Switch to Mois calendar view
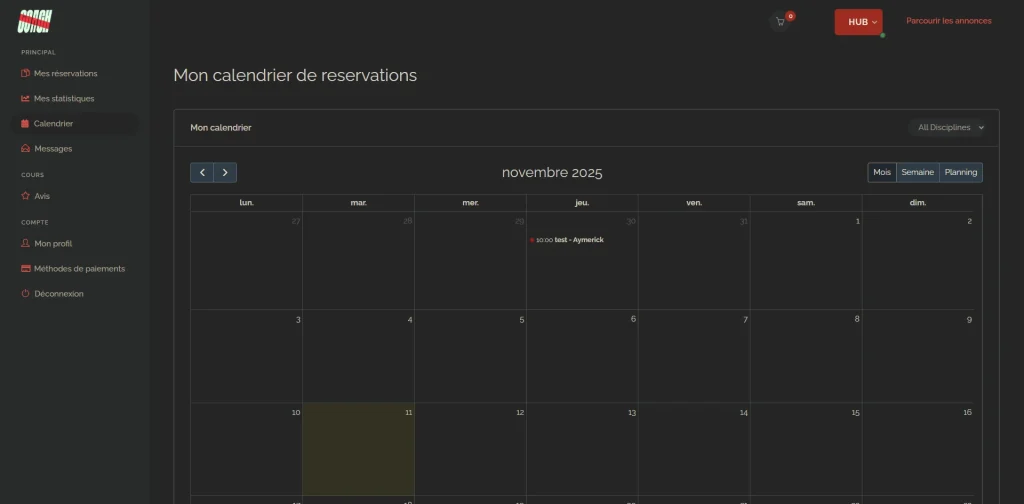The height and width of the screenshot is (504, 1024). coord(882,172)
